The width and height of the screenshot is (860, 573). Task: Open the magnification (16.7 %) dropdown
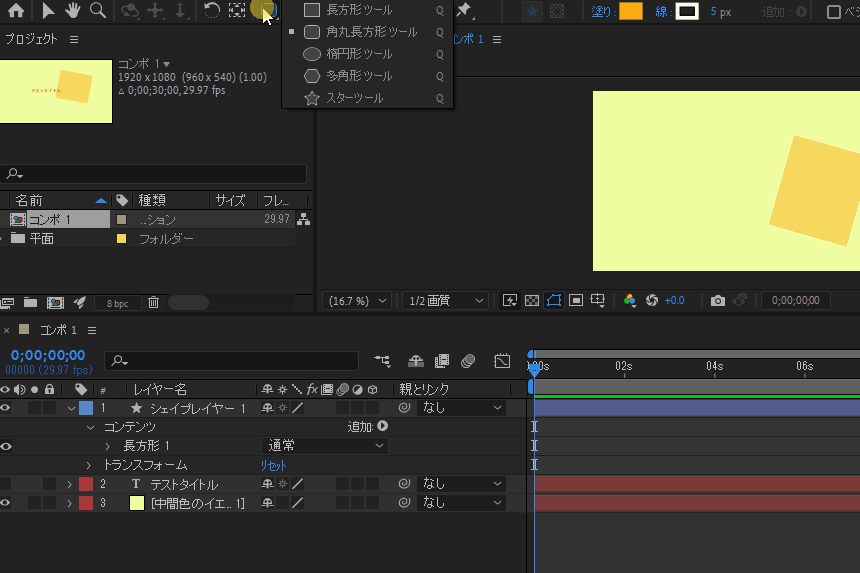point(357,300)
